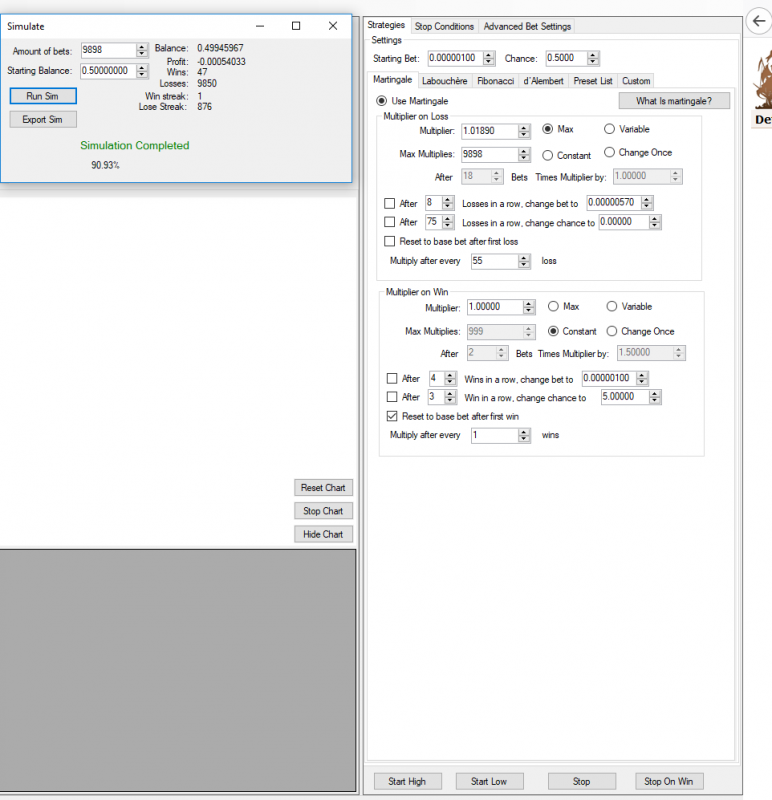Click the Chance 0.5000 input field
772x800 pixels.
click(x=566, y=58)
